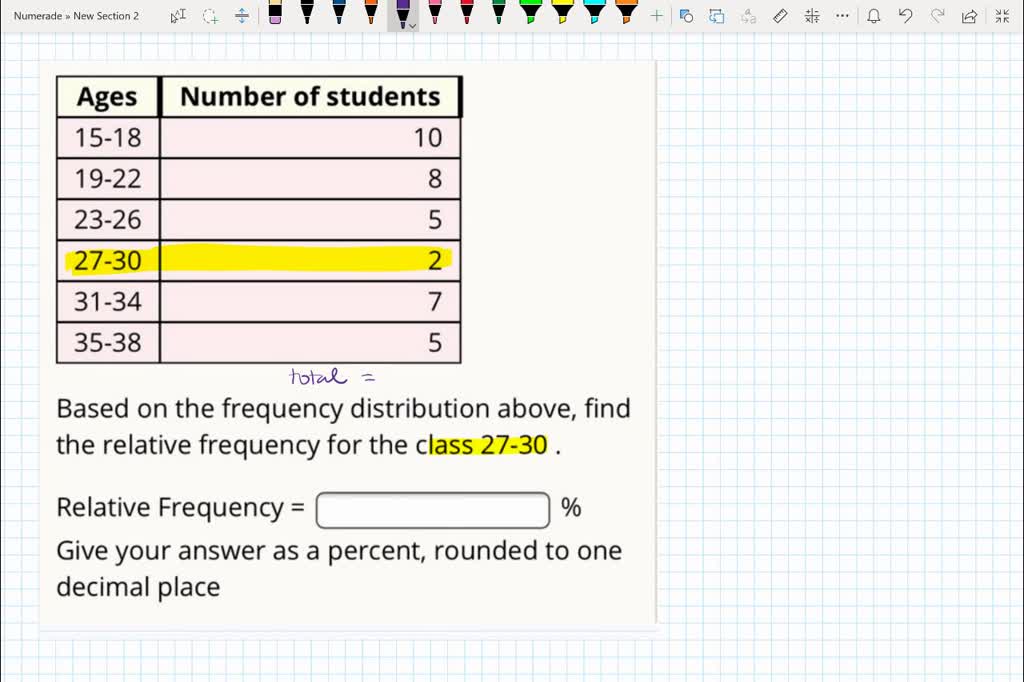Open the share options

click(x=968, y=16)
